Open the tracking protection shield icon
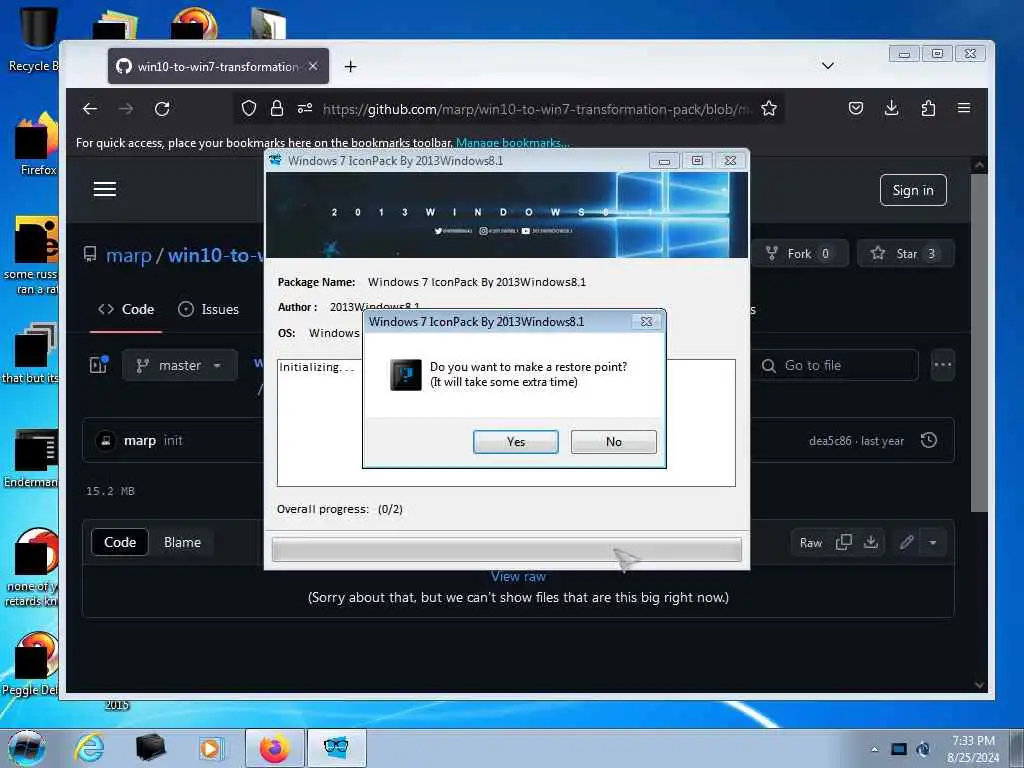 (x=249, y=108)
